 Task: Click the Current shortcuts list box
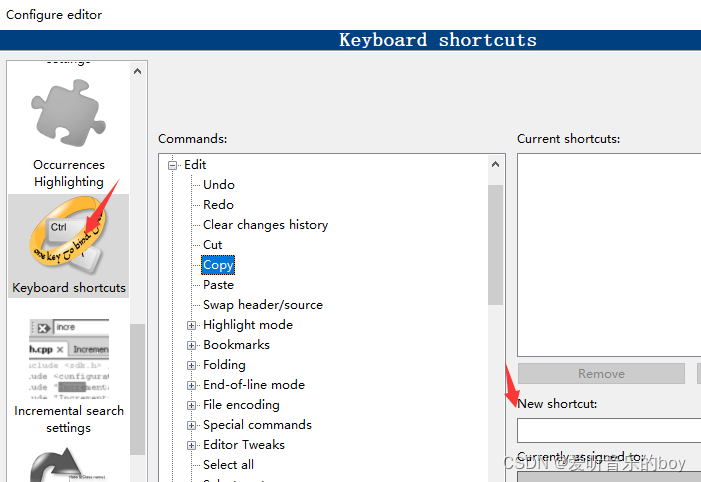609,255
